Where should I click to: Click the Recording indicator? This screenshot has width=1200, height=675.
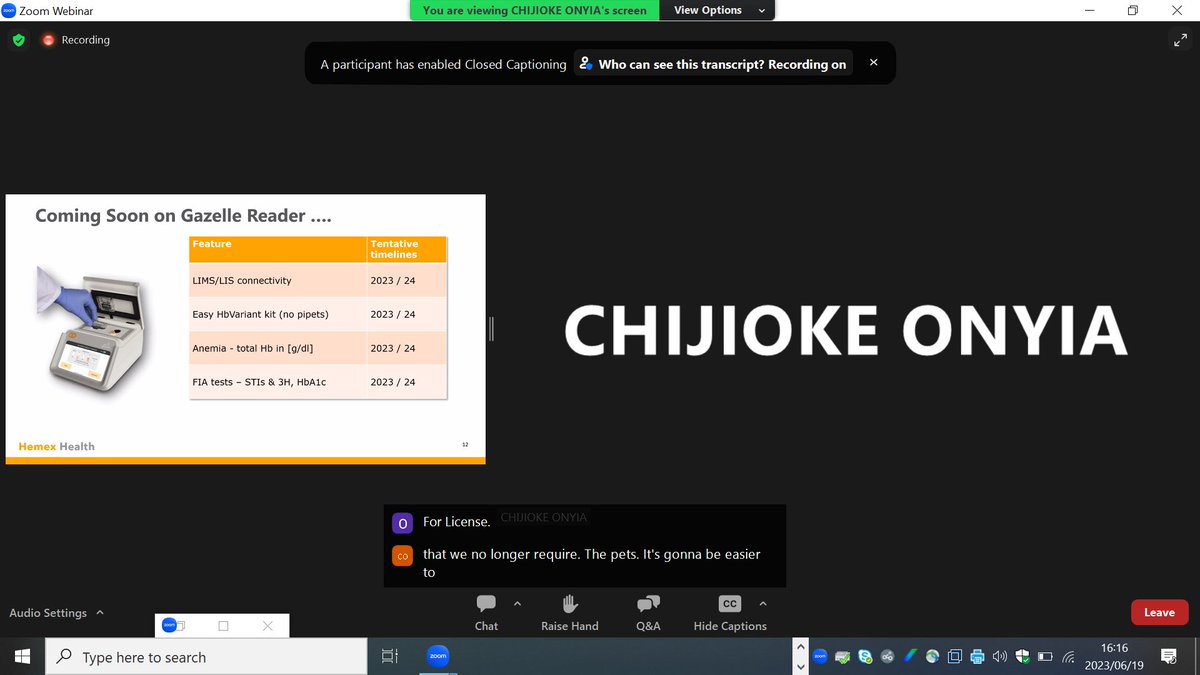pos(76,40)
